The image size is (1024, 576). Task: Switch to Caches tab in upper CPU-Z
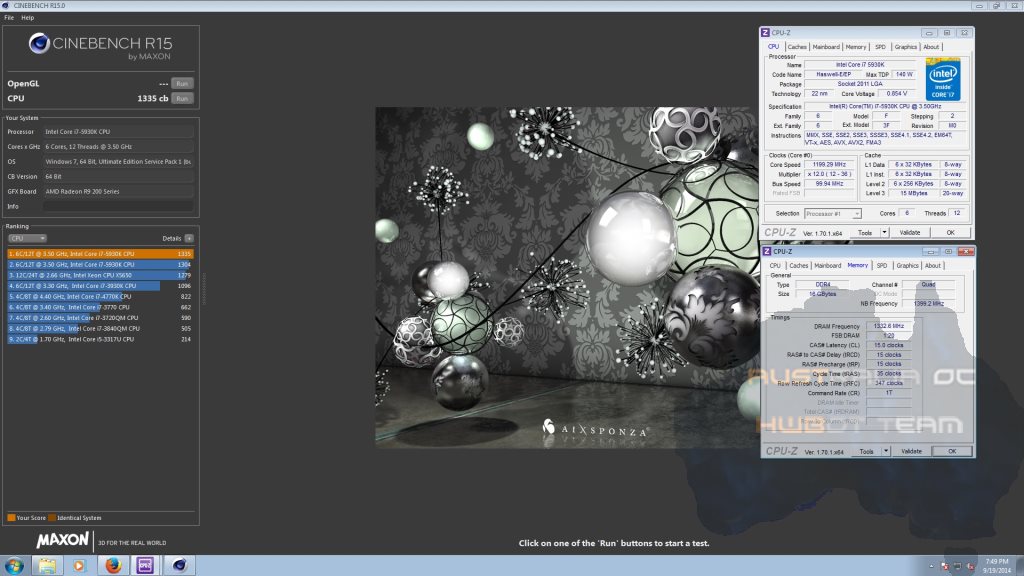797,47
